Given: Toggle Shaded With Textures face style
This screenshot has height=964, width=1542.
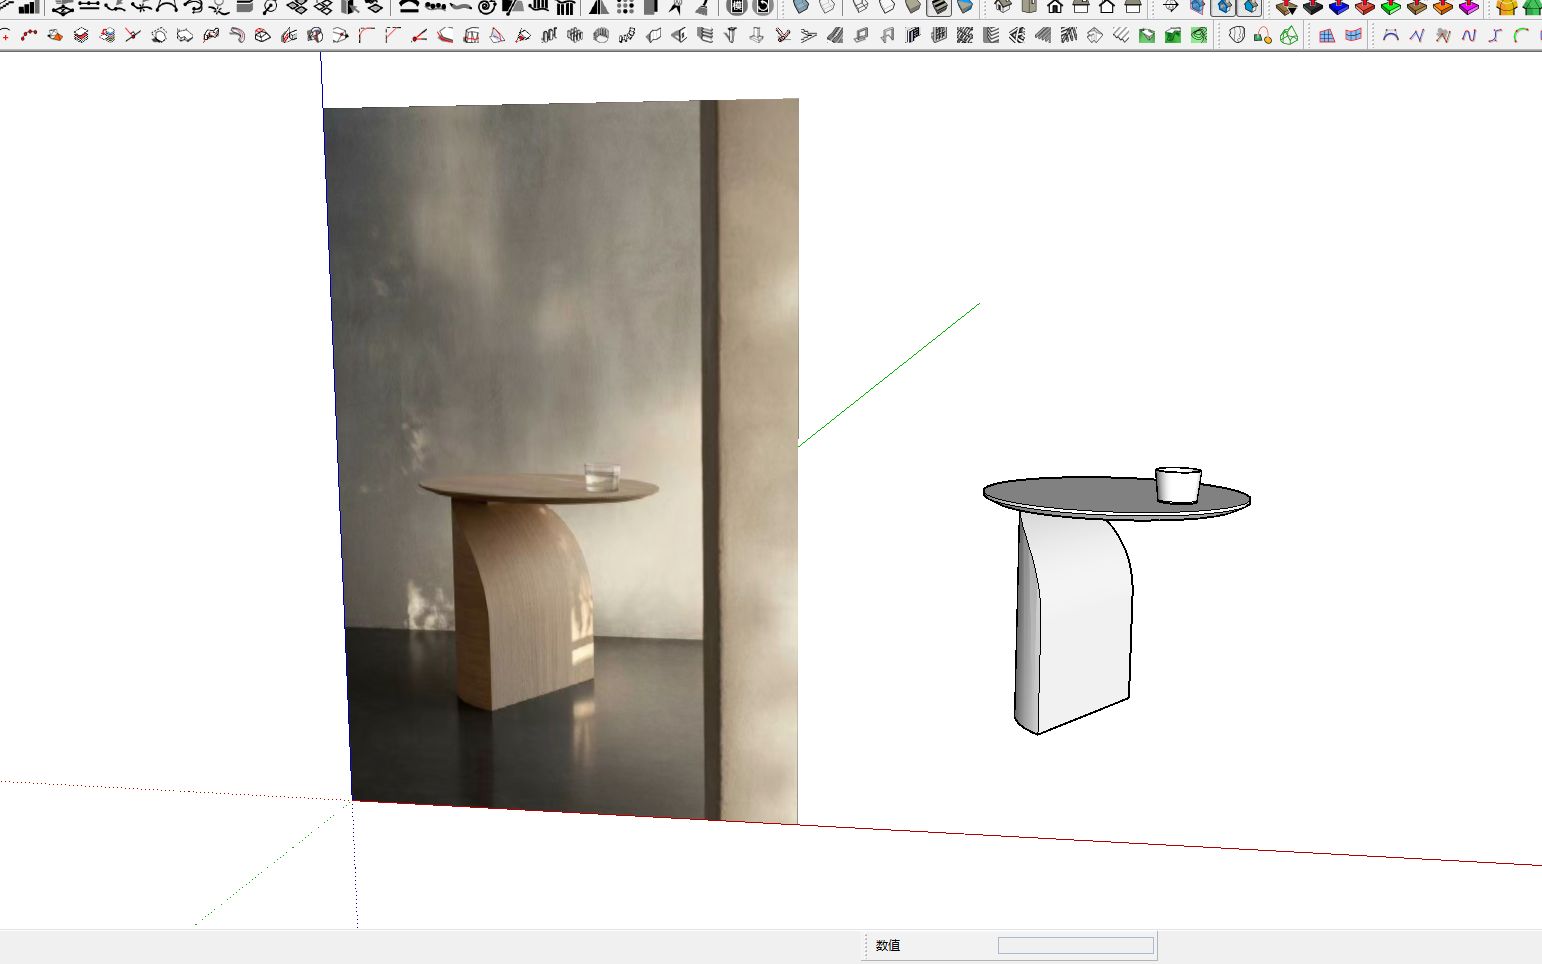Looking at the screenshot, I should tap(939, 8).
